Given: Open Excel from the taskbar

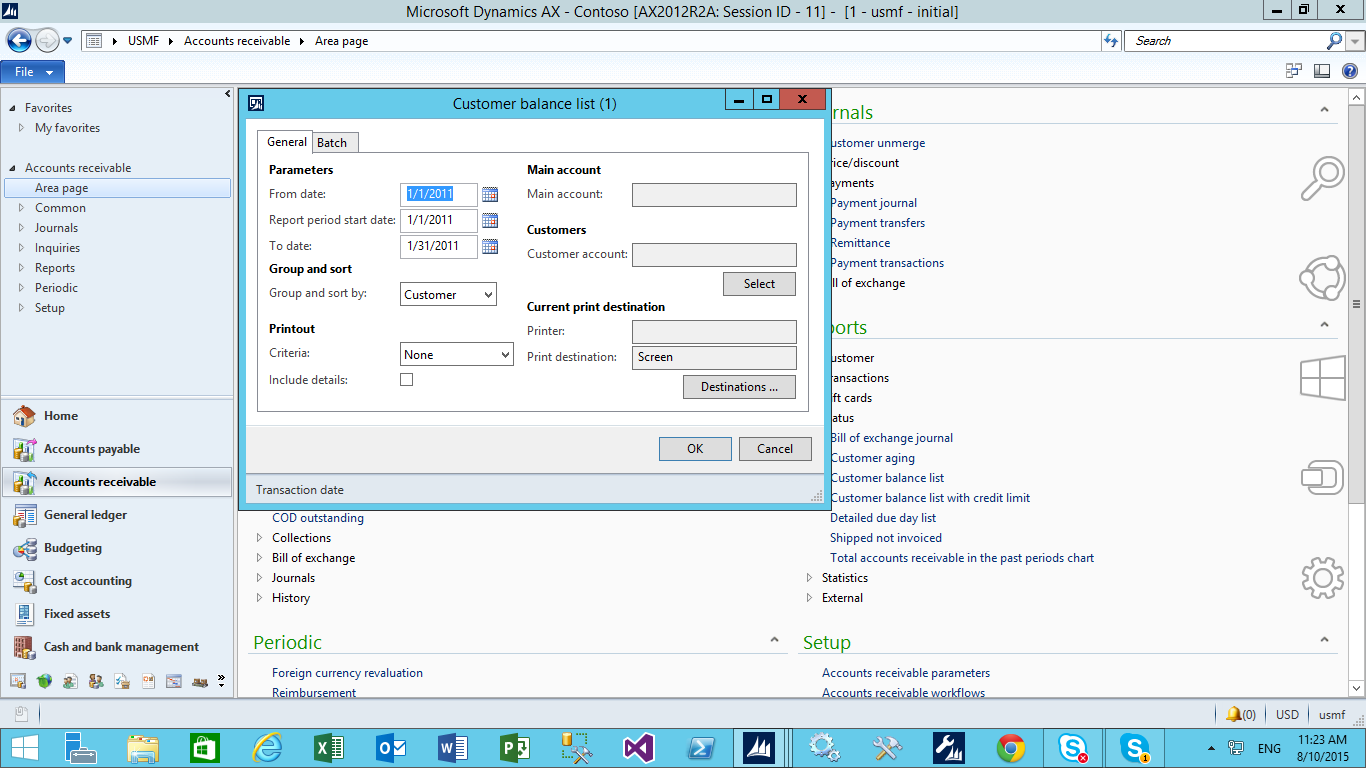Looking at the screenshot, I should pos(329,747).
